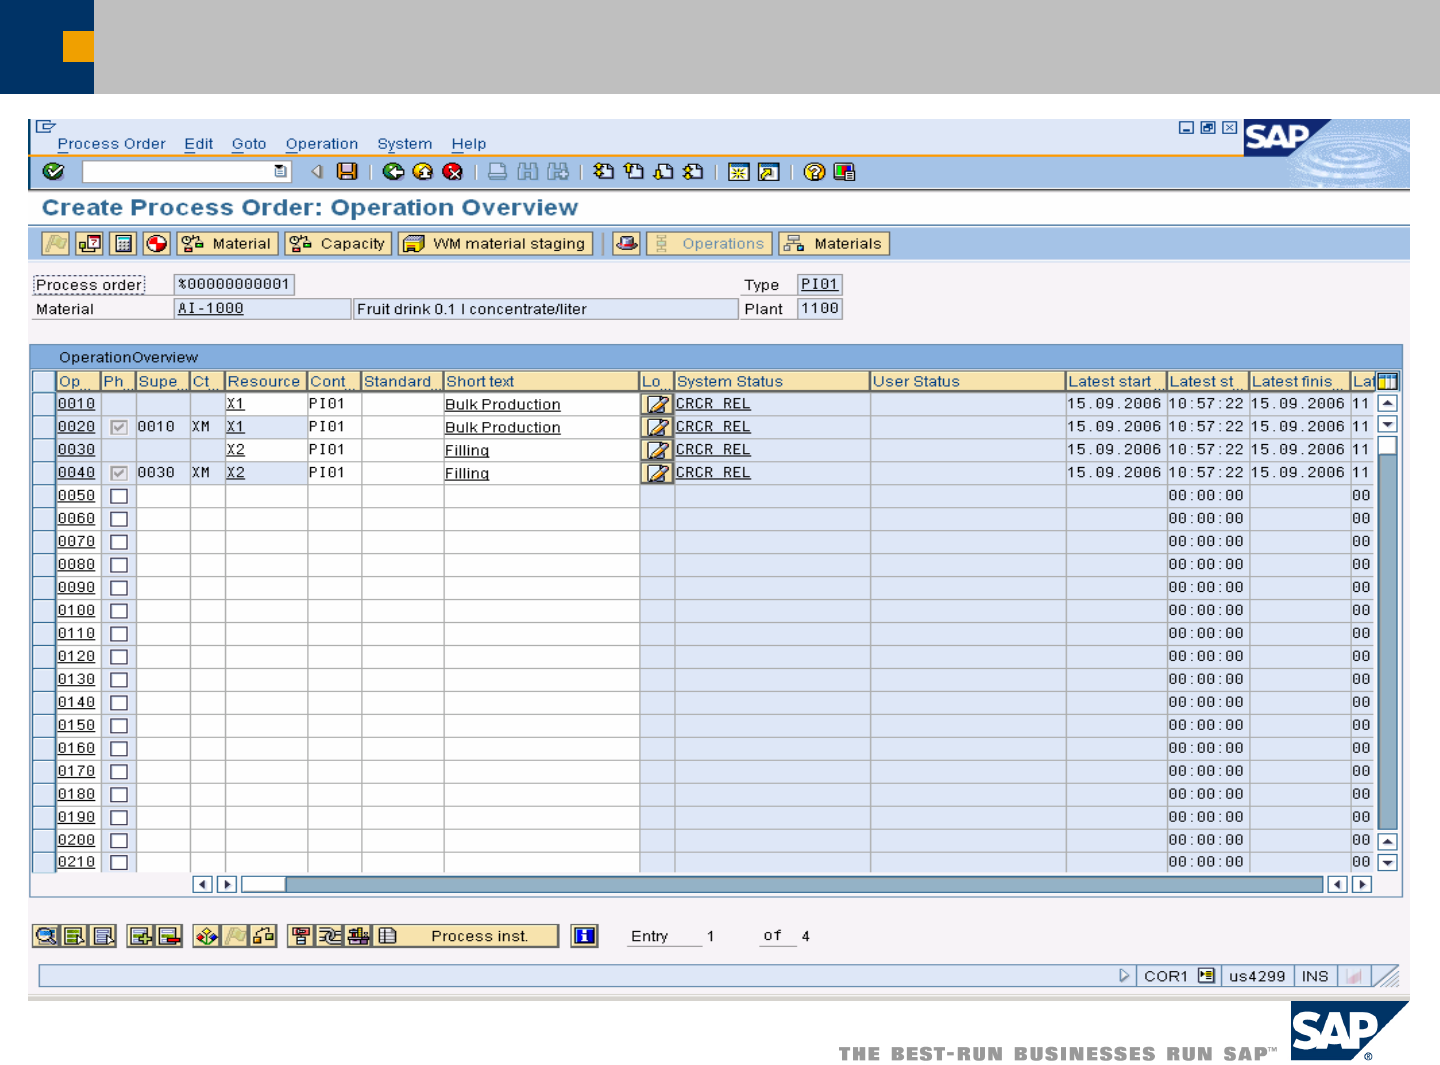
Task: Click the blue information icon
Action: (584, 936)
